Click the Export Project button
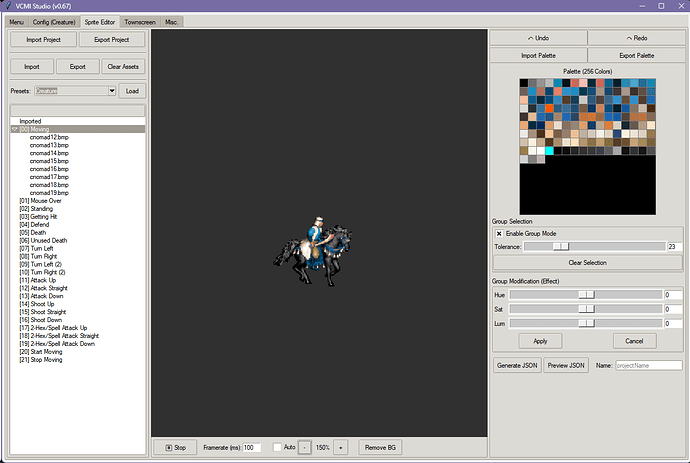Viewport: 690px width, 463px height. click(112, 40)
